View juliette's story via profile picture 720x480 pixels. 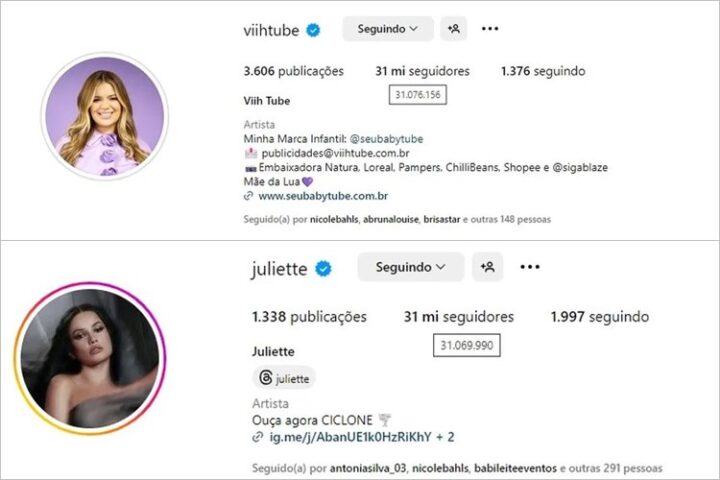[90, 359]
